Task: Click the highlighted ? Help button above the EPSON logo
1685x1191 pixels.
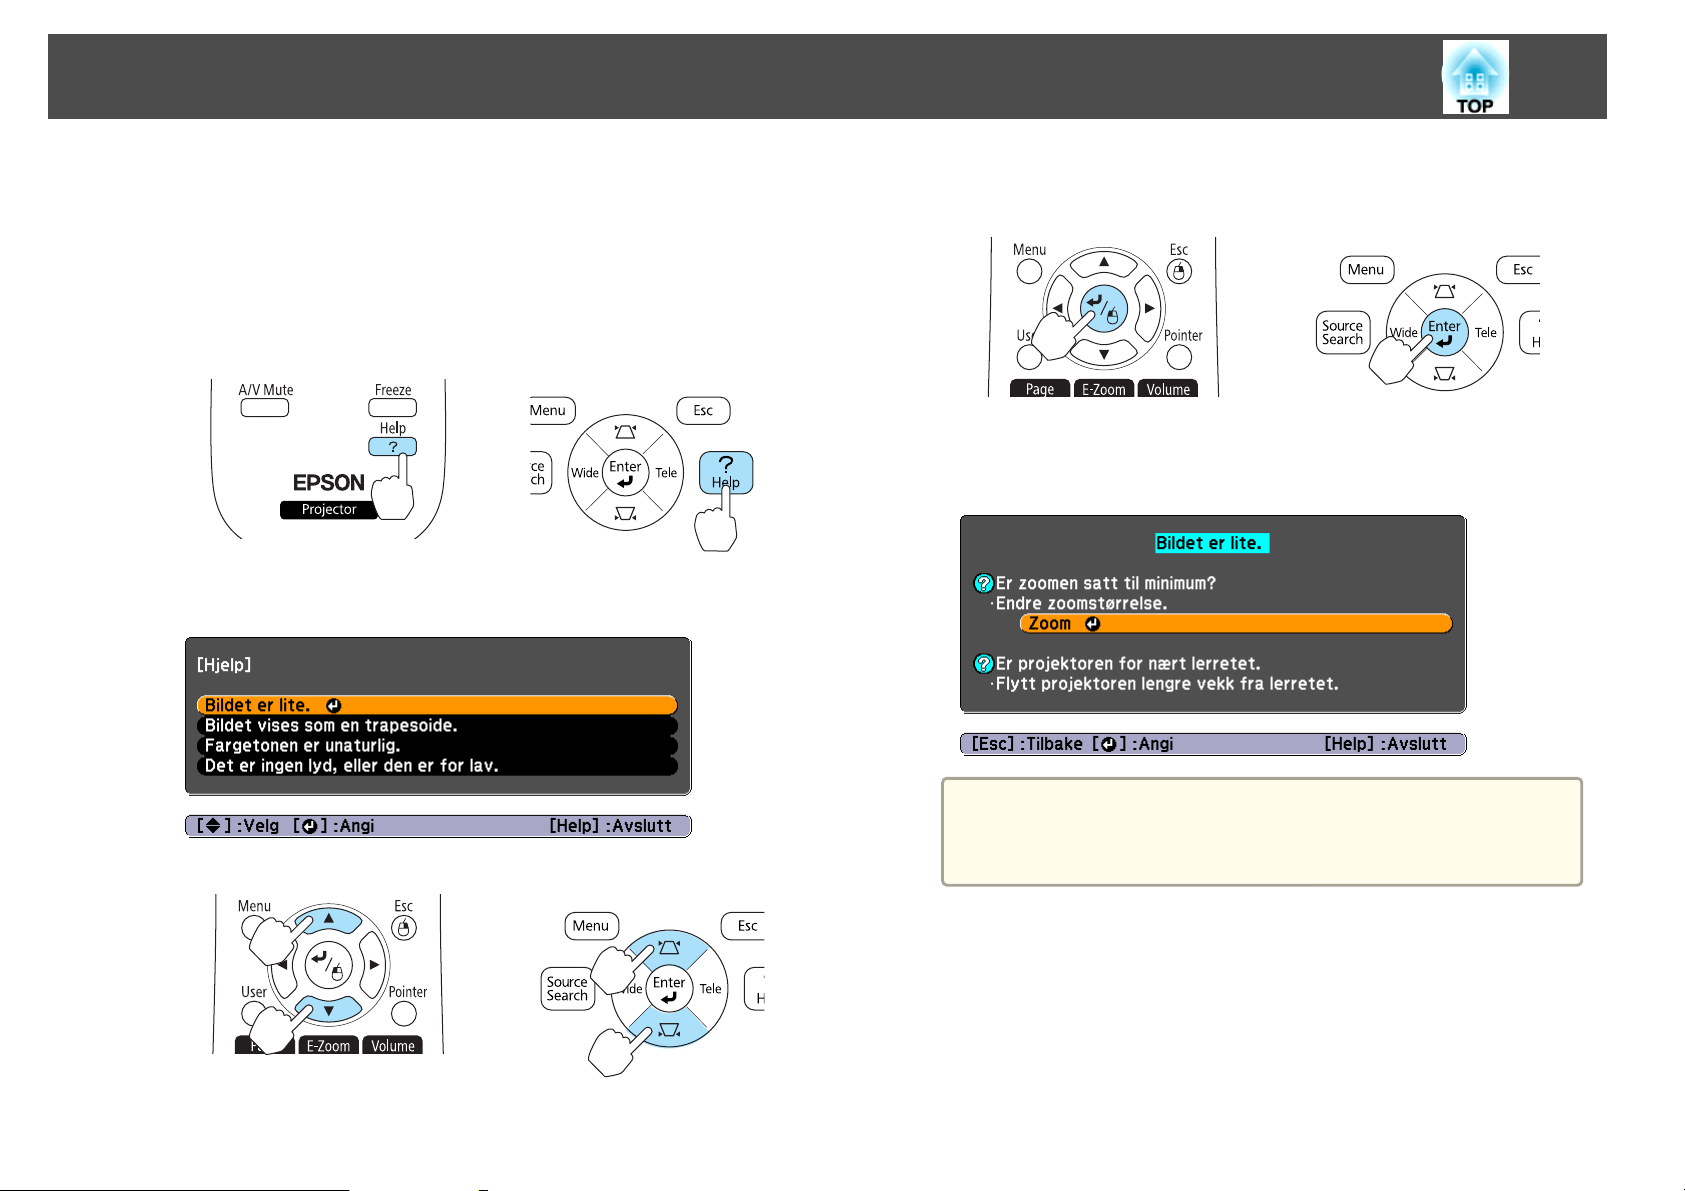Action: 392,446
